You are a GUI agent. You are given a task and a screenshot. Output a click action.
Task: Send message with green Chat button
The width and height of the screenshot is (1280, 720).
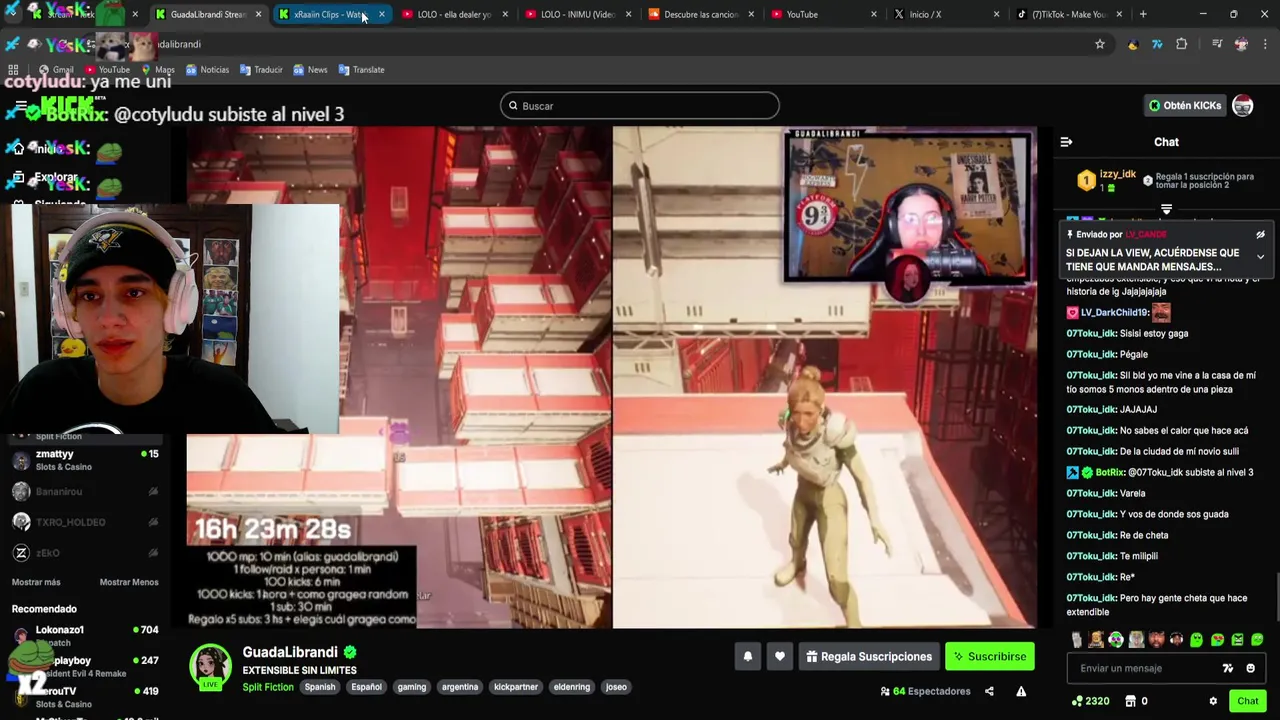click(x=1247, y=701)
